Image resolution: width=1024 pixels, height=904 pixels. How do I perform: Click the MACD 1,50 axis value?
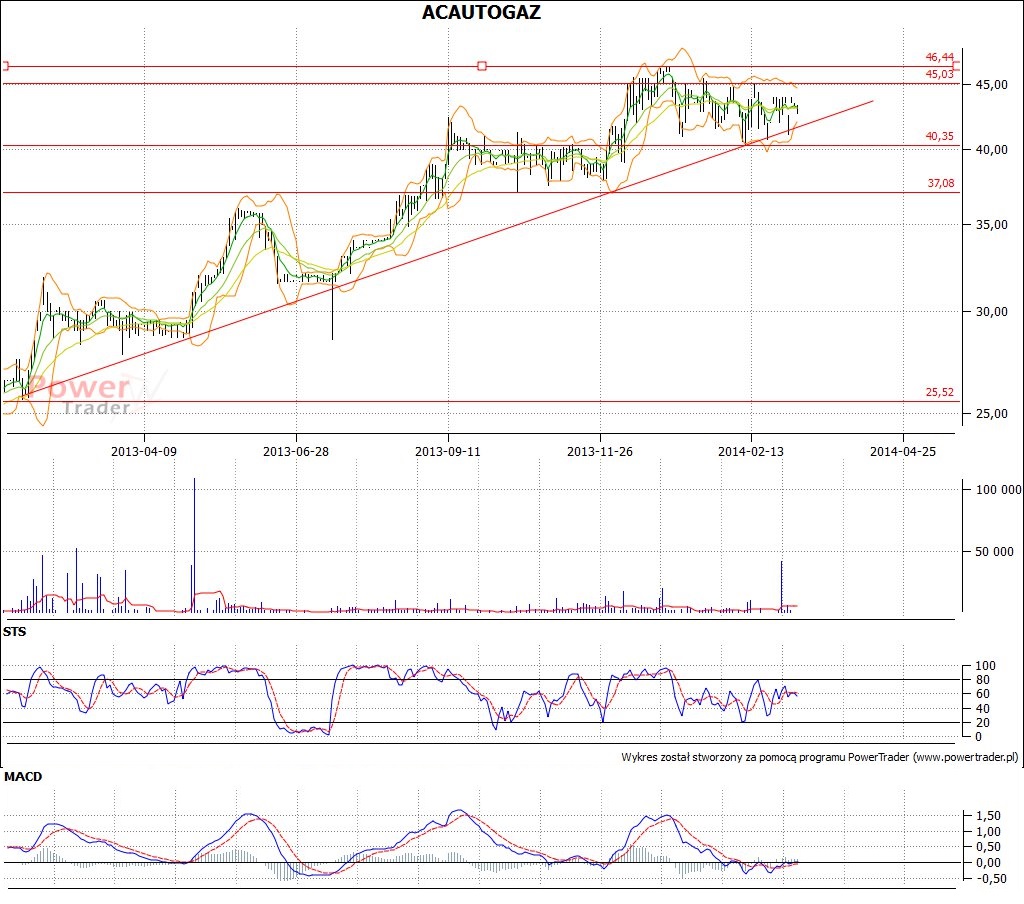pyautogui.click(x=988, y=816)
